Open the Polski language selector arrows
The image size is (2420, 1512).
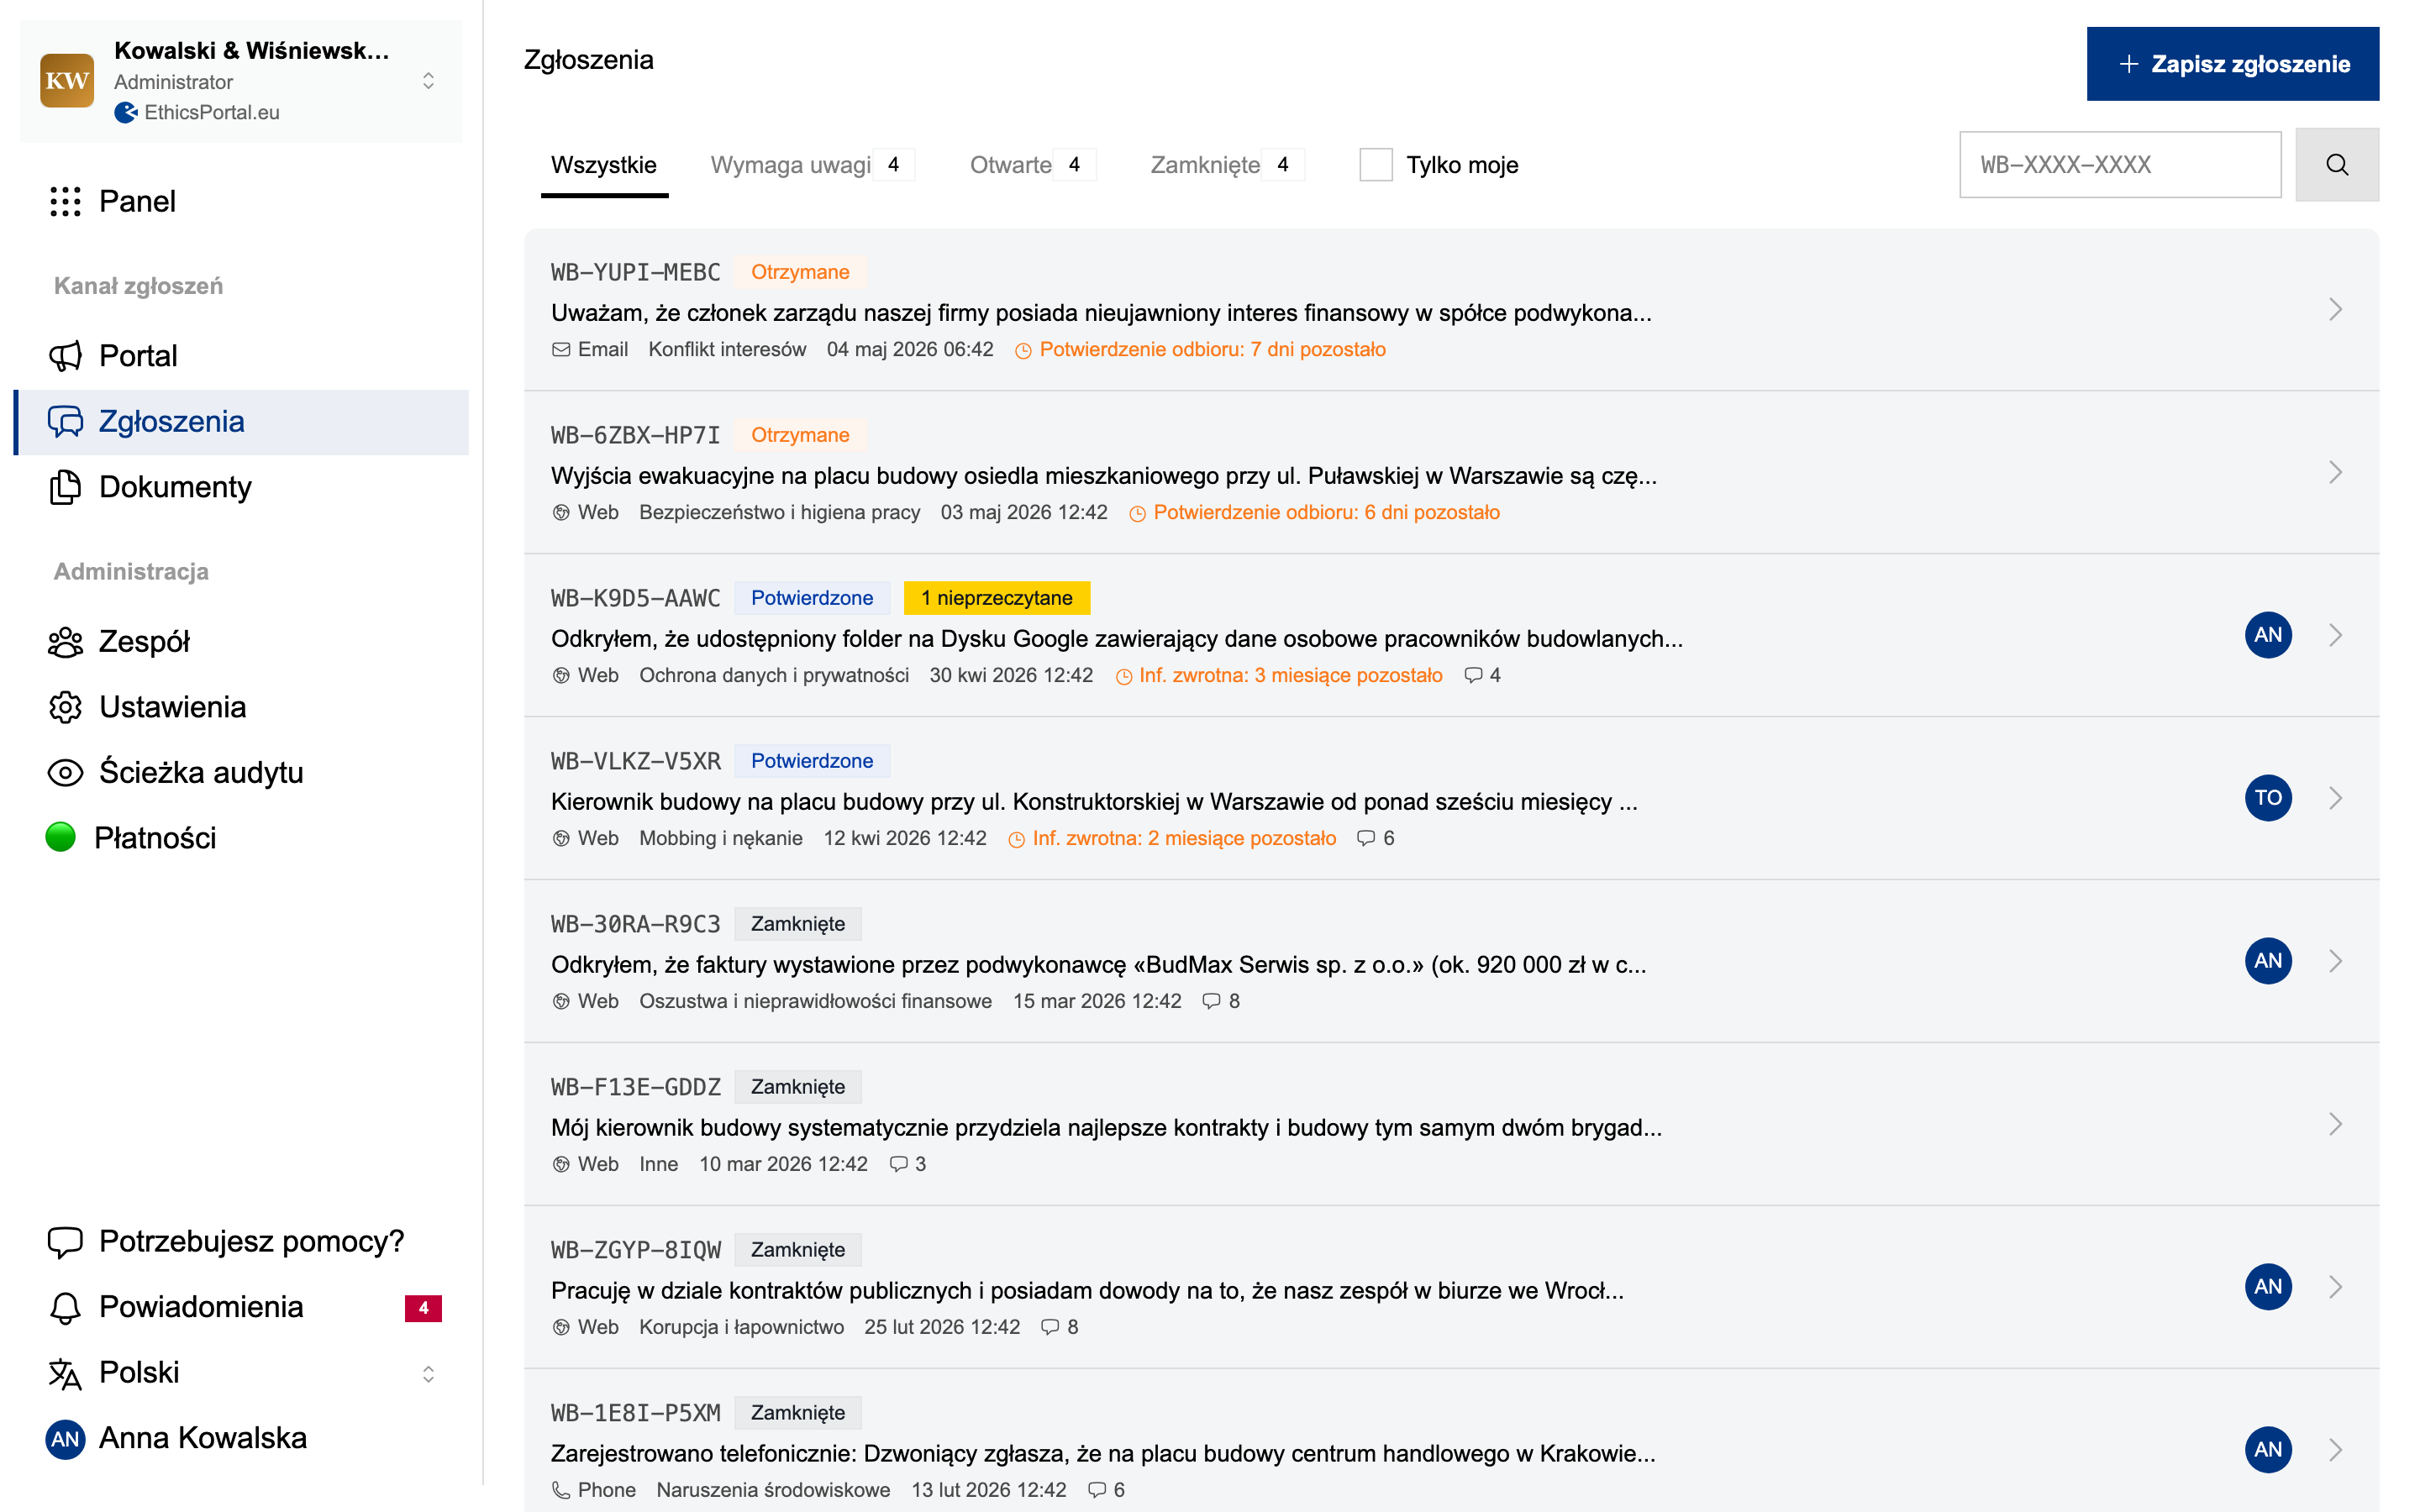click(x=428, y=1374)
